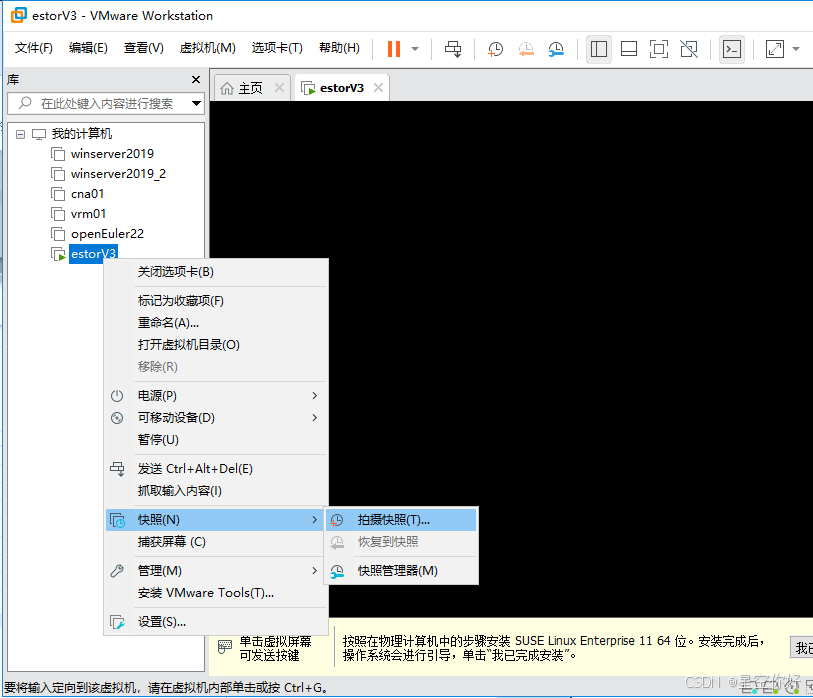Select vrm01 virtual machine
The width and height of the screenshot is (813, 698).
(88, 214)
